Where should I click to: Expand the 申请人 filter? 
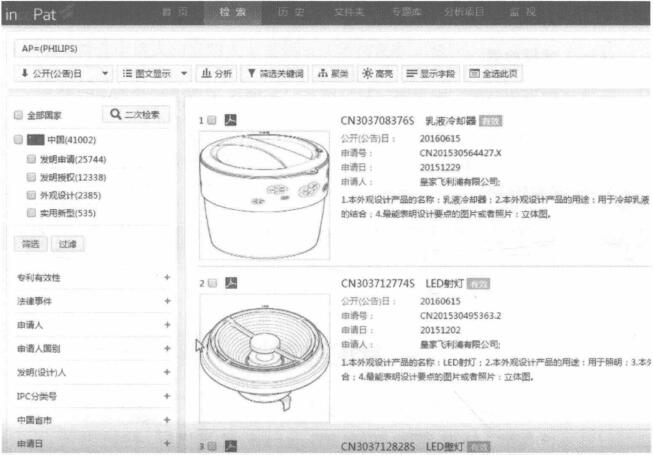click(x=167, y=324)
